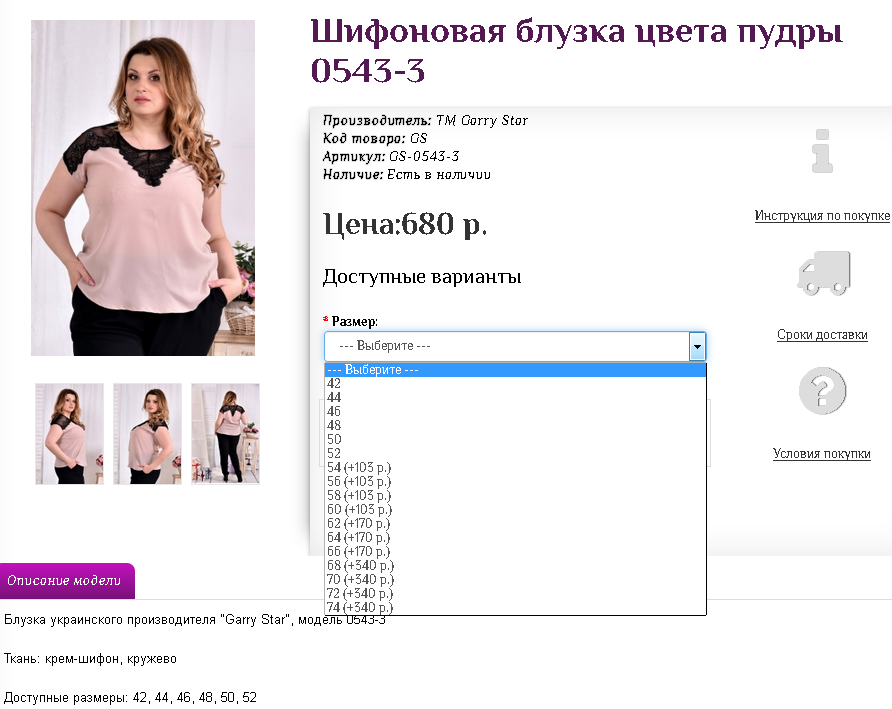Click the Доступные размеры line in description
This screenshot has width=892, height=709.
point(130,698)
